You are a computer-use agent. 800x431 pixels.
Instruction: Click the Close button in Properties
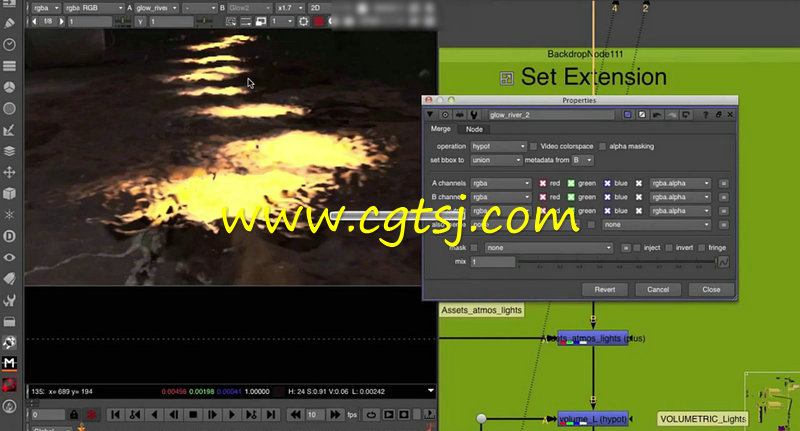point(711,290)
